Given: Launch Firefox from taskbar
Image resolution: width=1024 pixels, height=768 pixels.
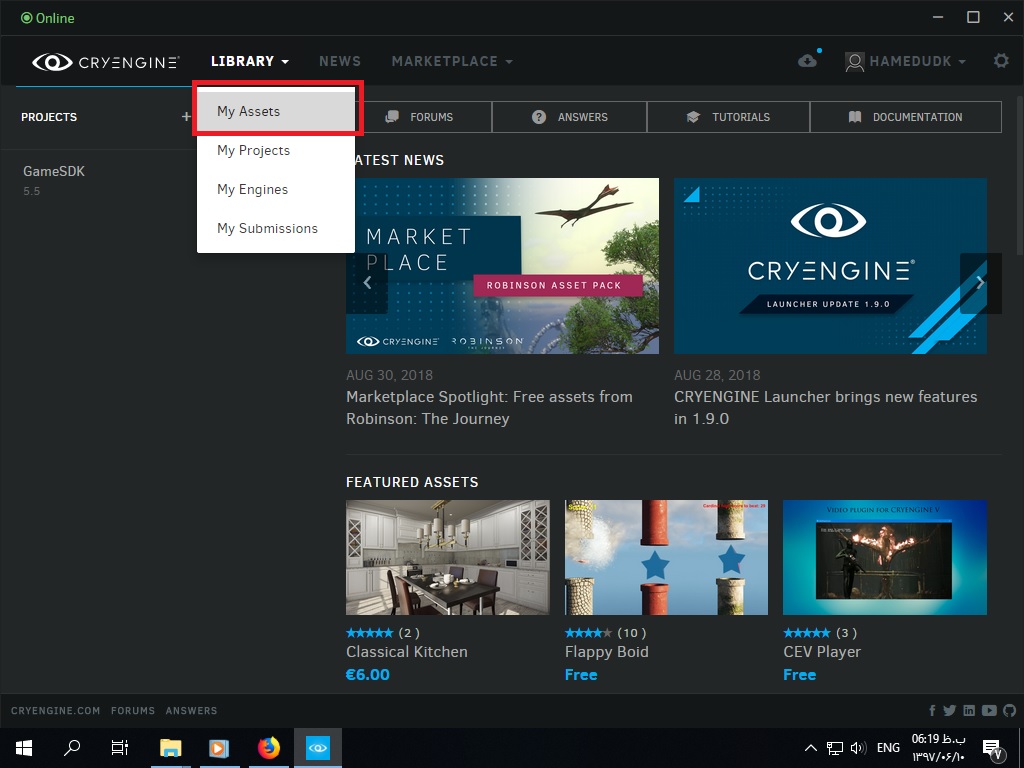Looking at the screenshot, I should tap(268, 748).
